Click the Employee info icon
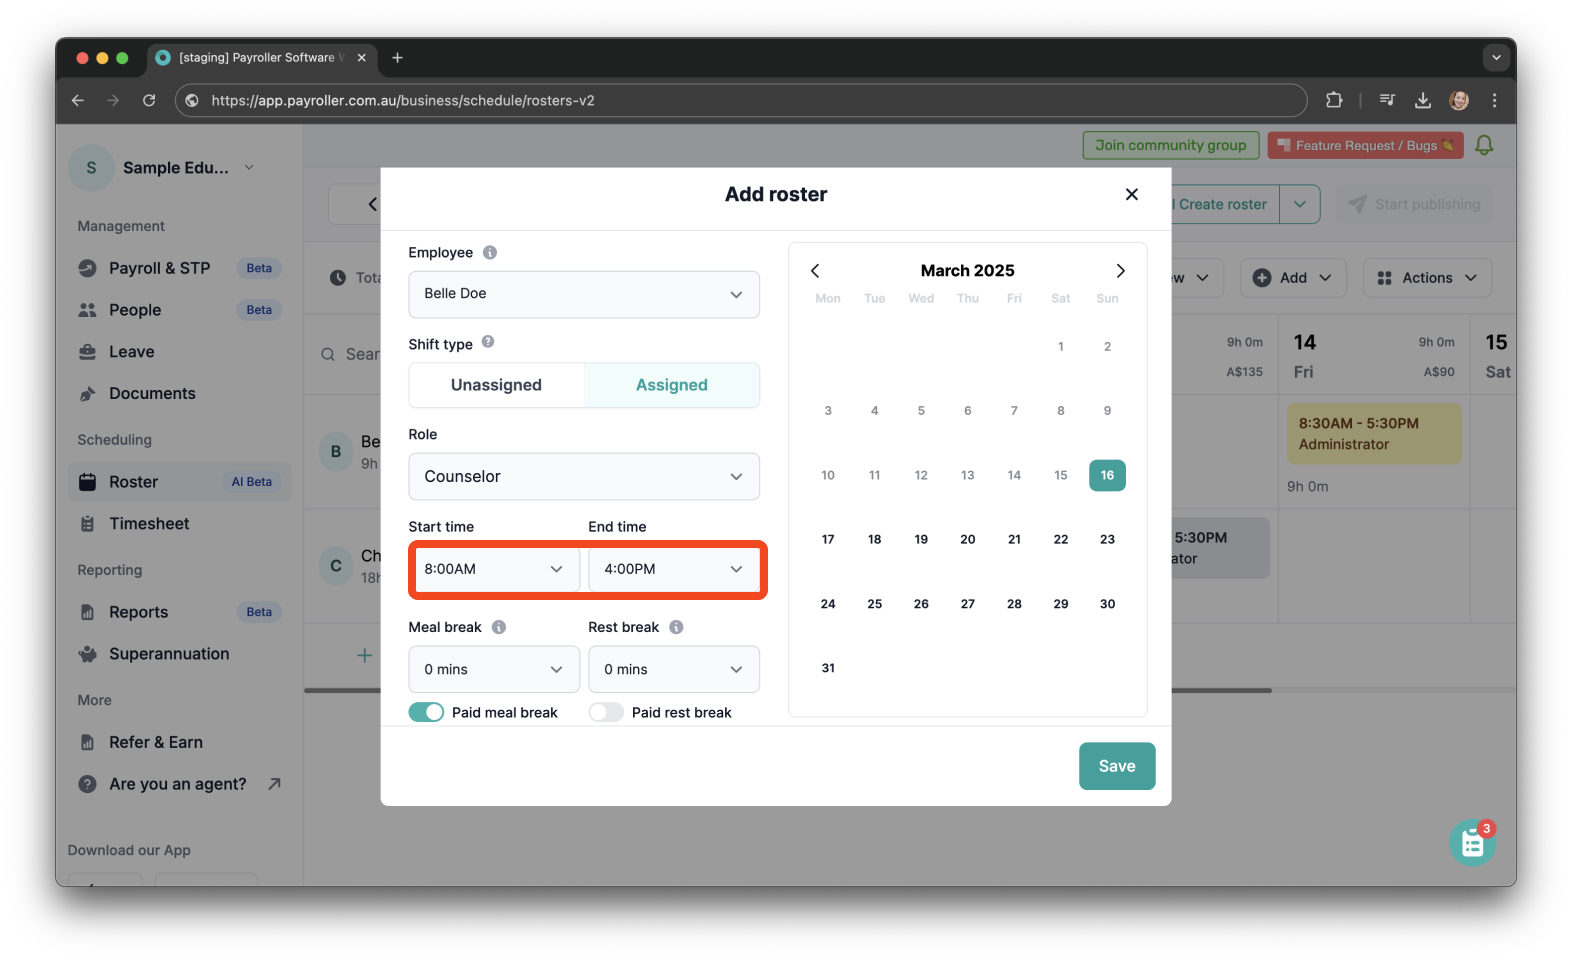 490,253
